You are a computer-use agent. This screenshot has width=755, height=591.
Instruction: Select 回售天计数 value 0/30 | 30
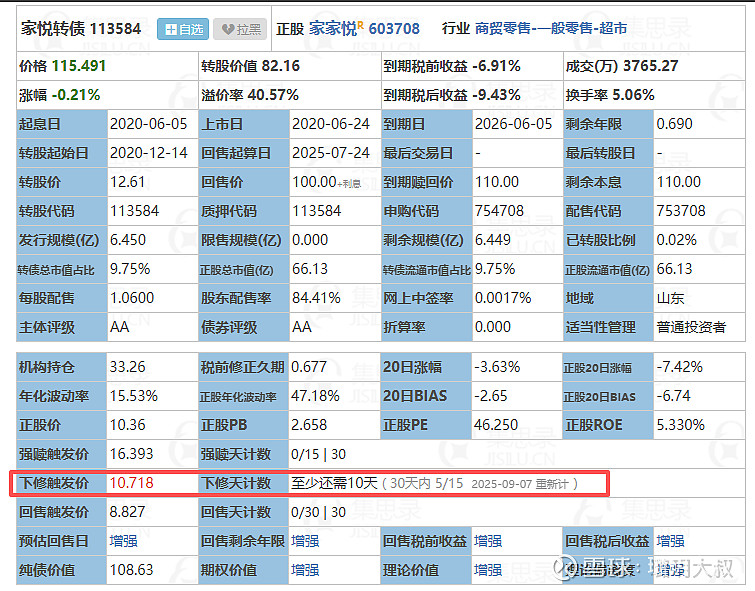pos(318,512)
